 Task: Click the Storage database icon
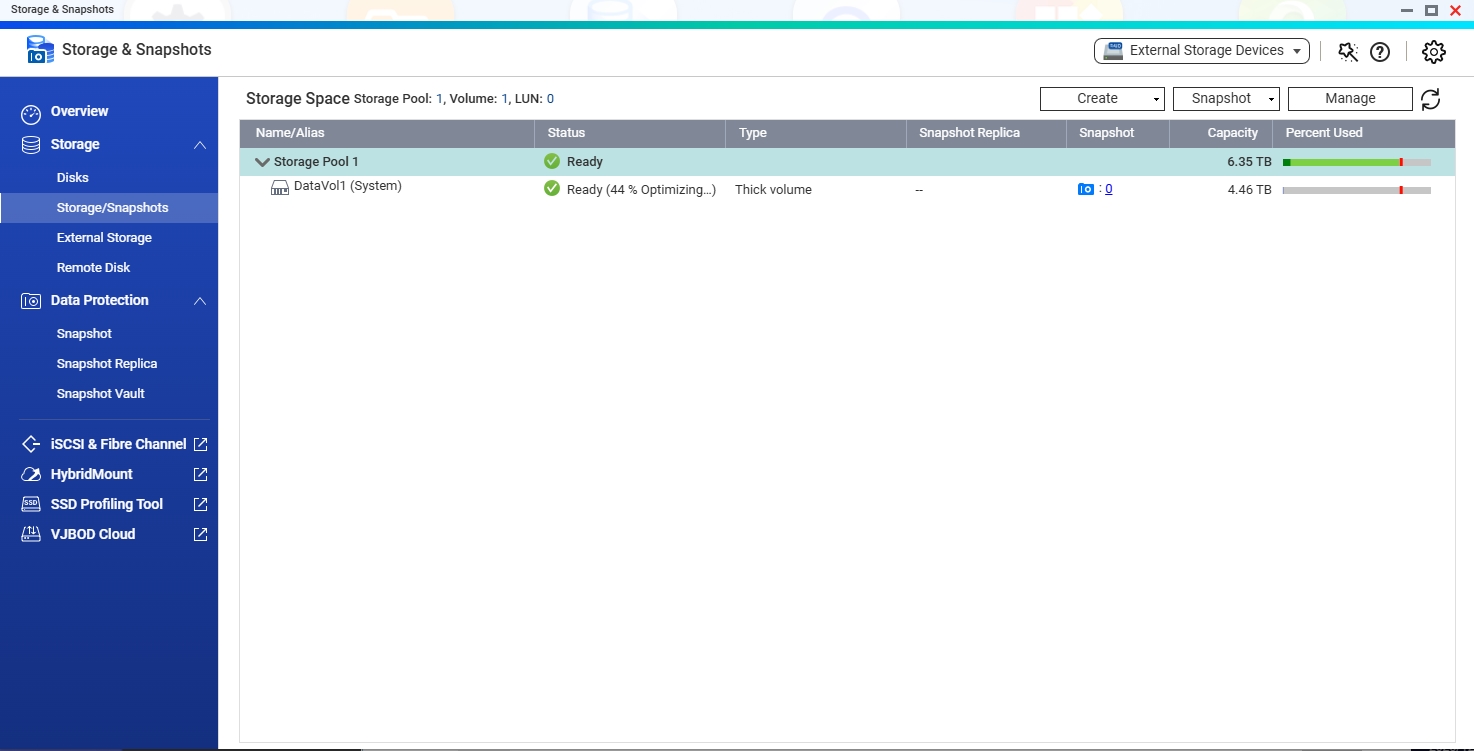coord(31,145)
